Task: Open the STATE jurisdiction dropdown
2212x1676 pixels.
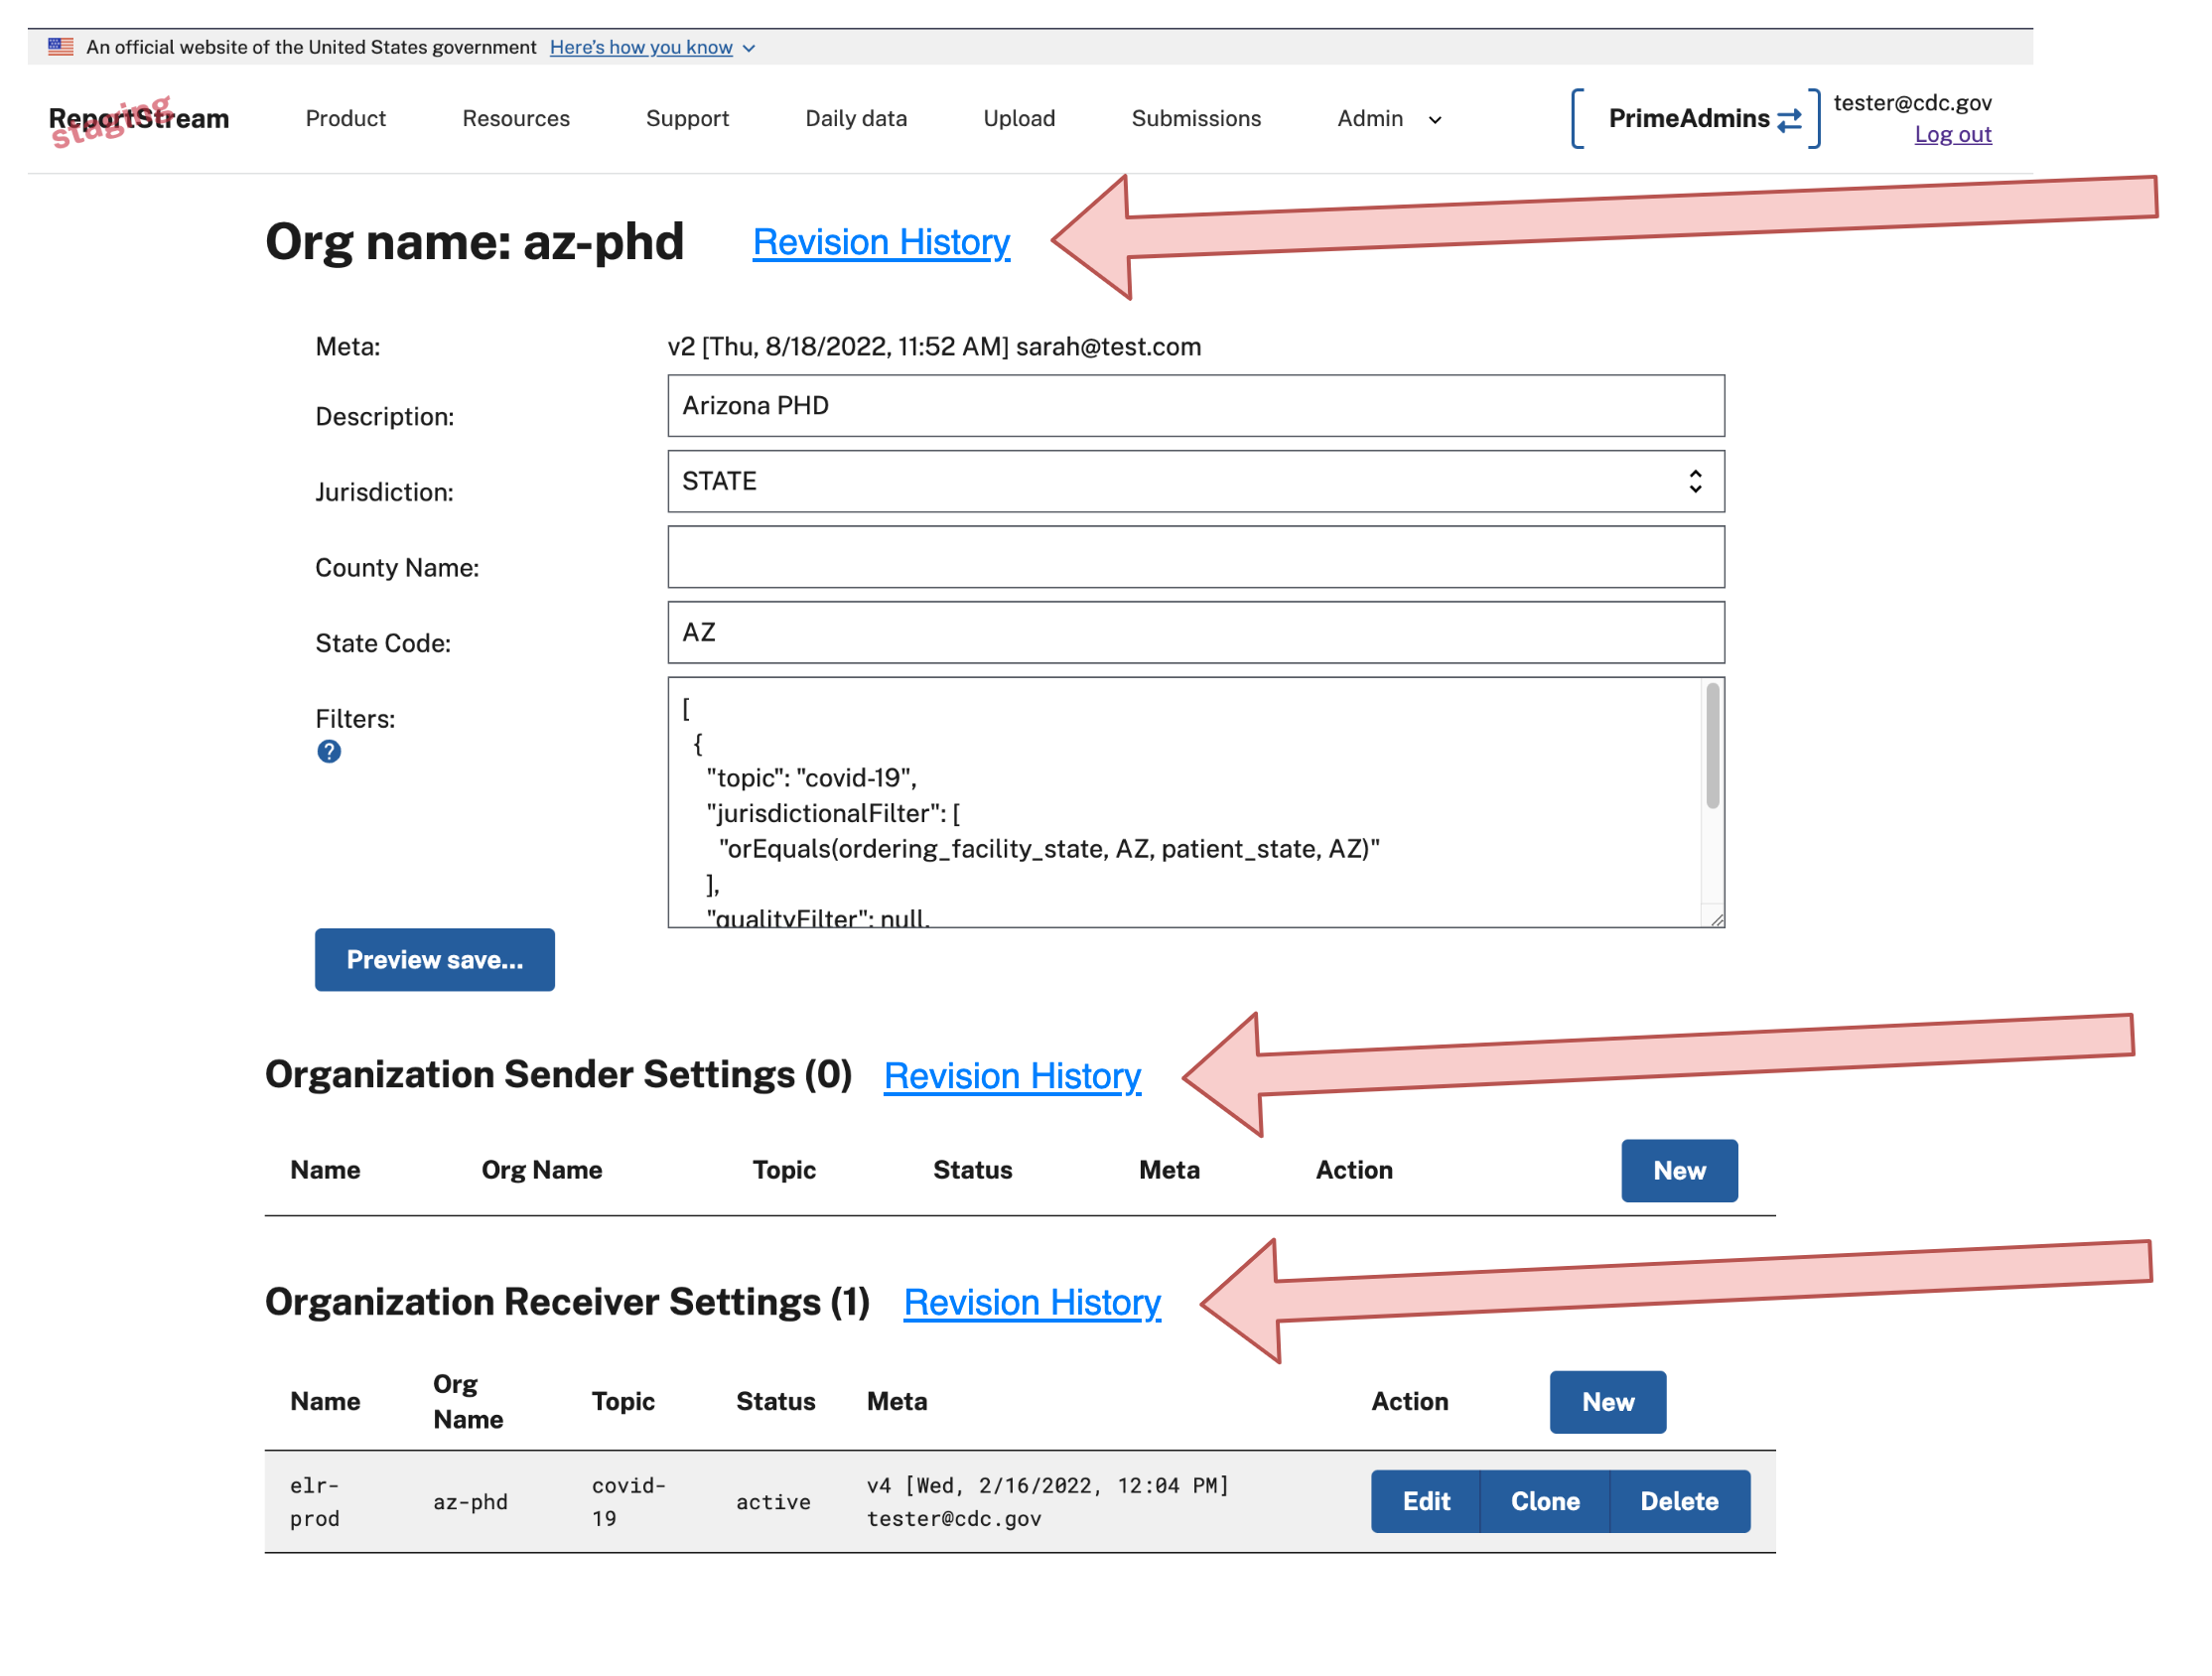Action: tap(1195, 481)
